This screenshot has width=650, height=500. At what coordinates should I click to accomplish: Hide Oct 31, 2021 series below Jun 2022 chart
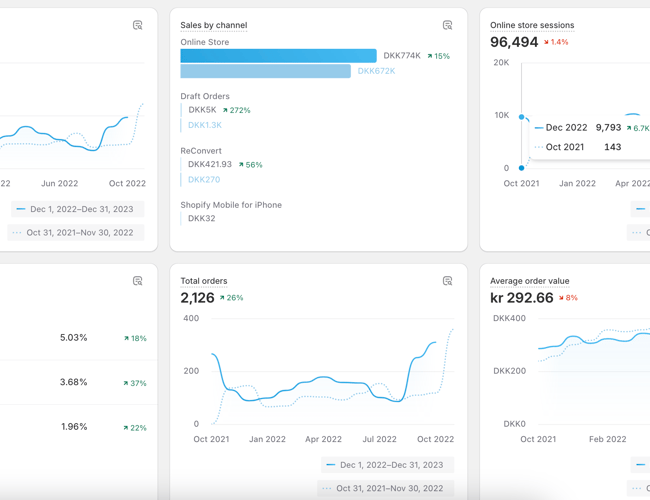tap(72, 232)
